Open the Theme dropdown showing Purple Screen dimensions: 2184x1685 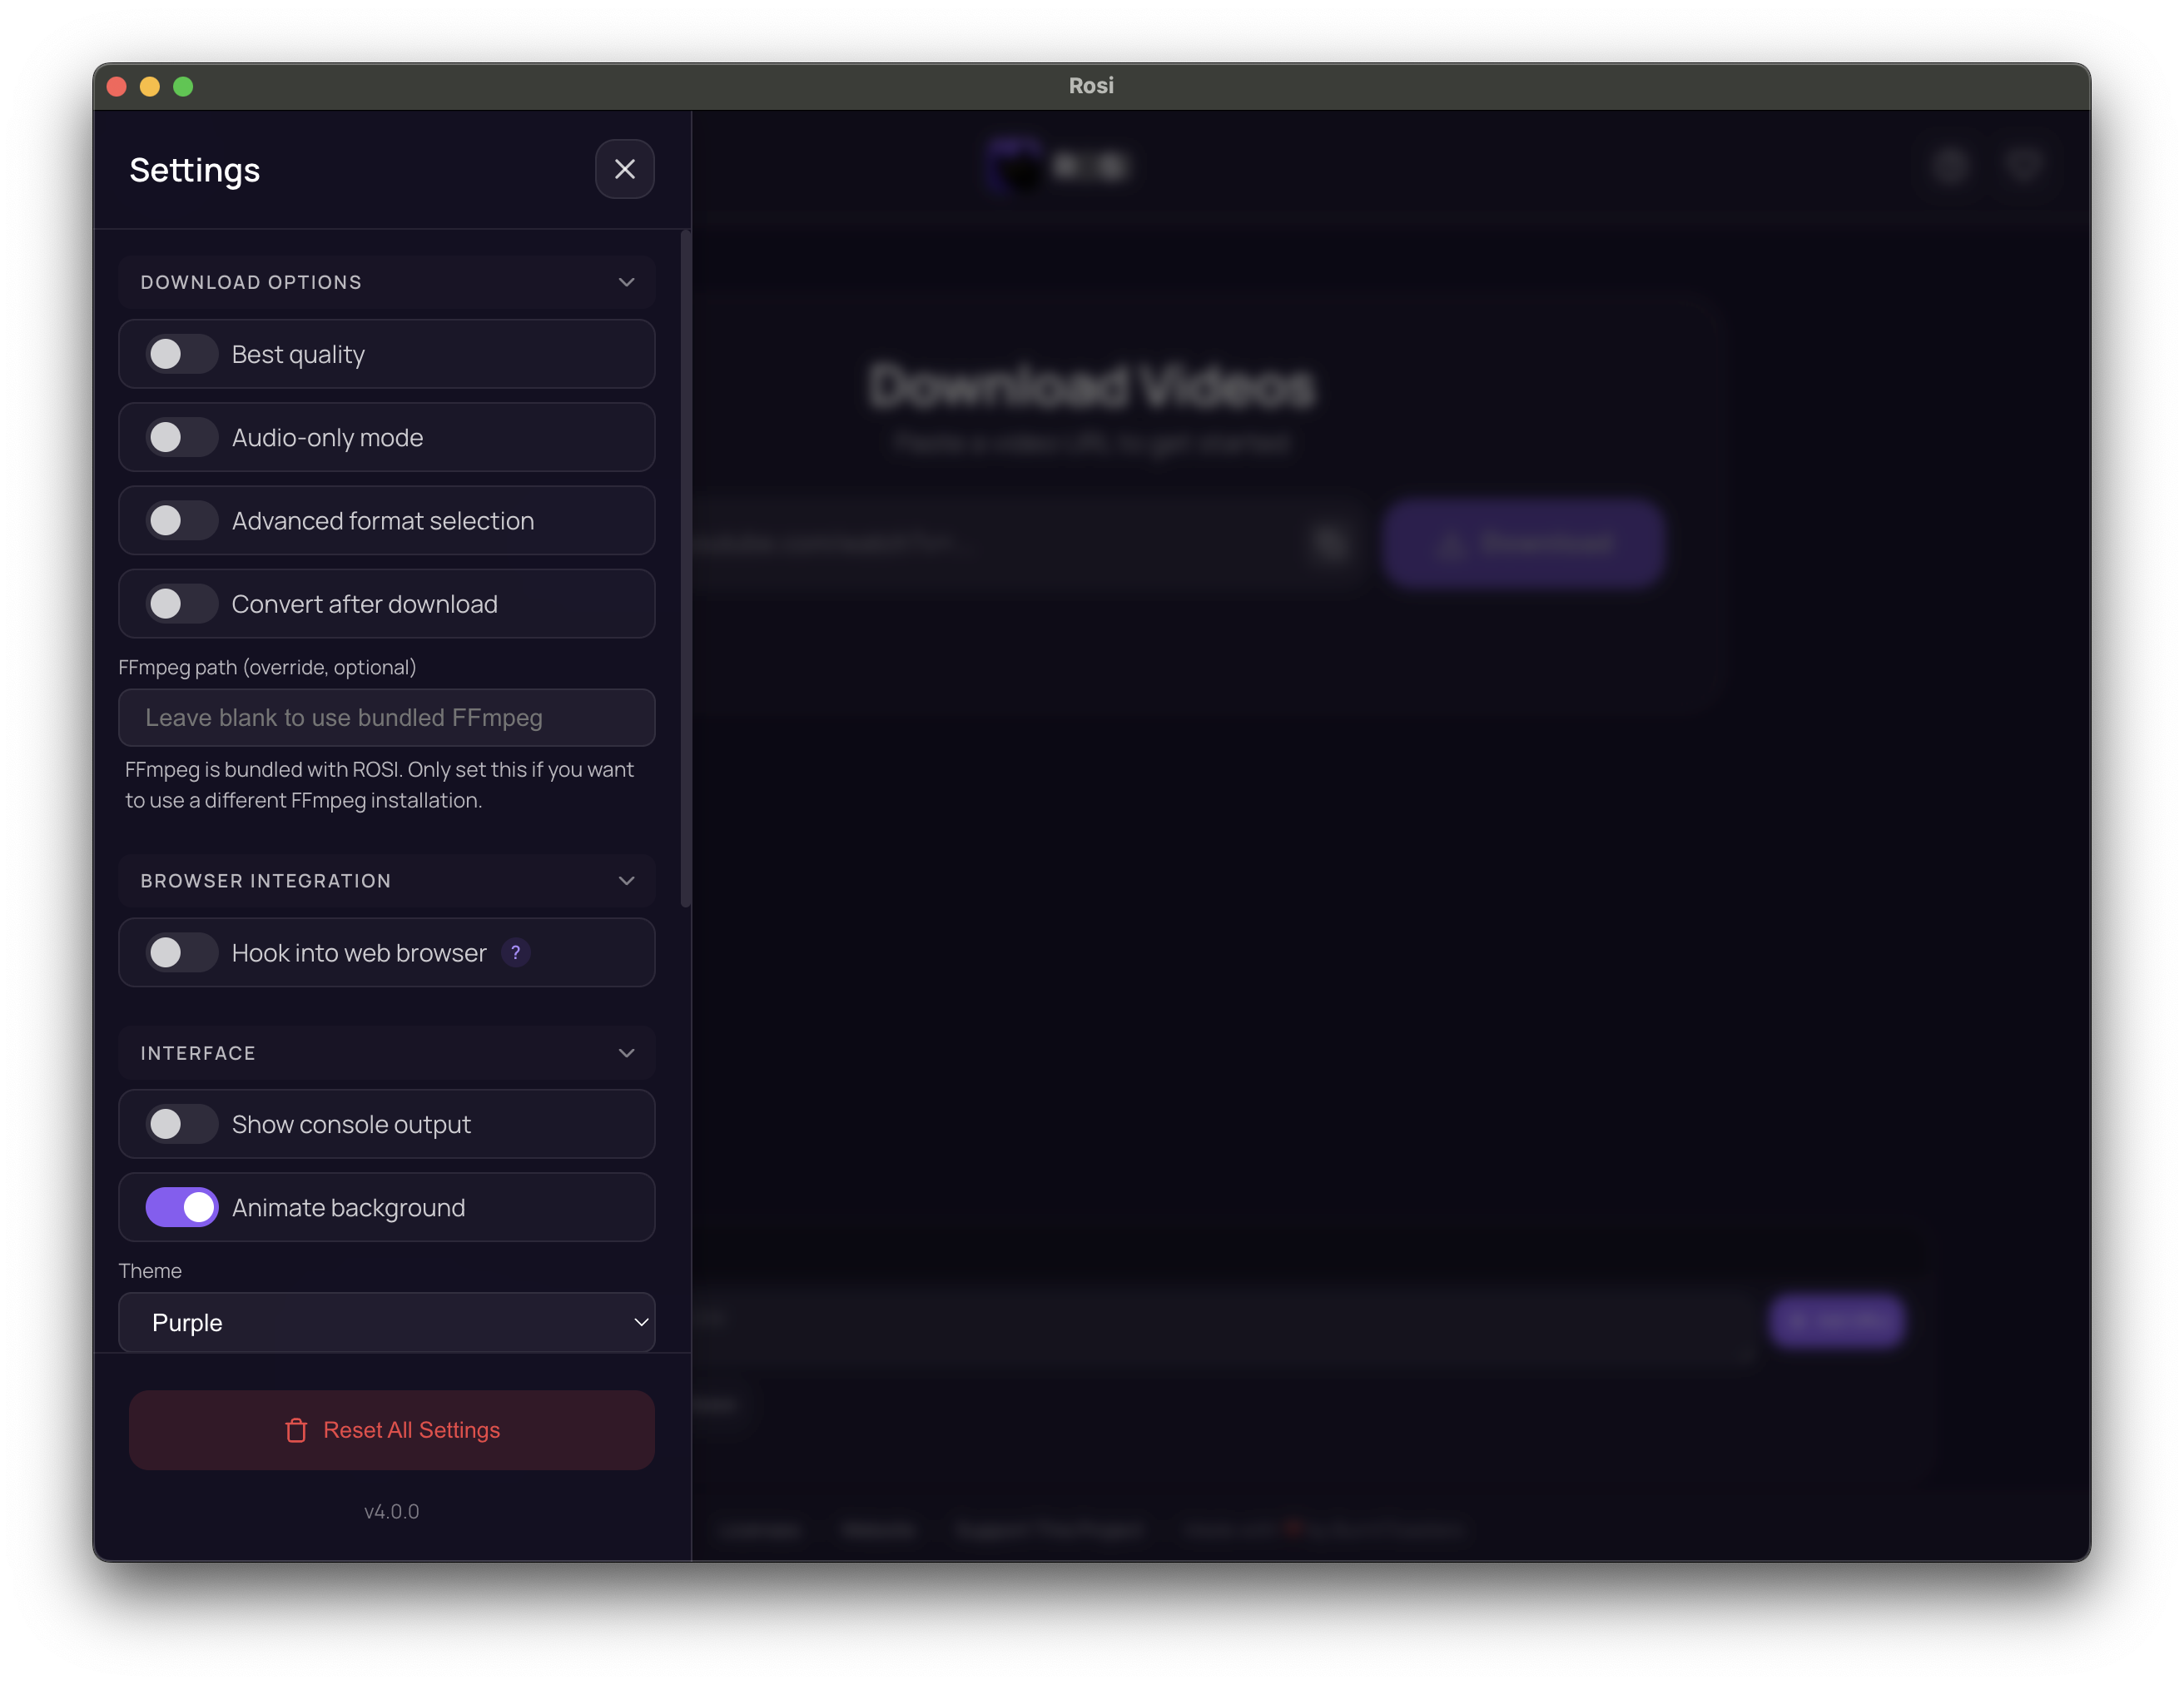[386, 1322]
